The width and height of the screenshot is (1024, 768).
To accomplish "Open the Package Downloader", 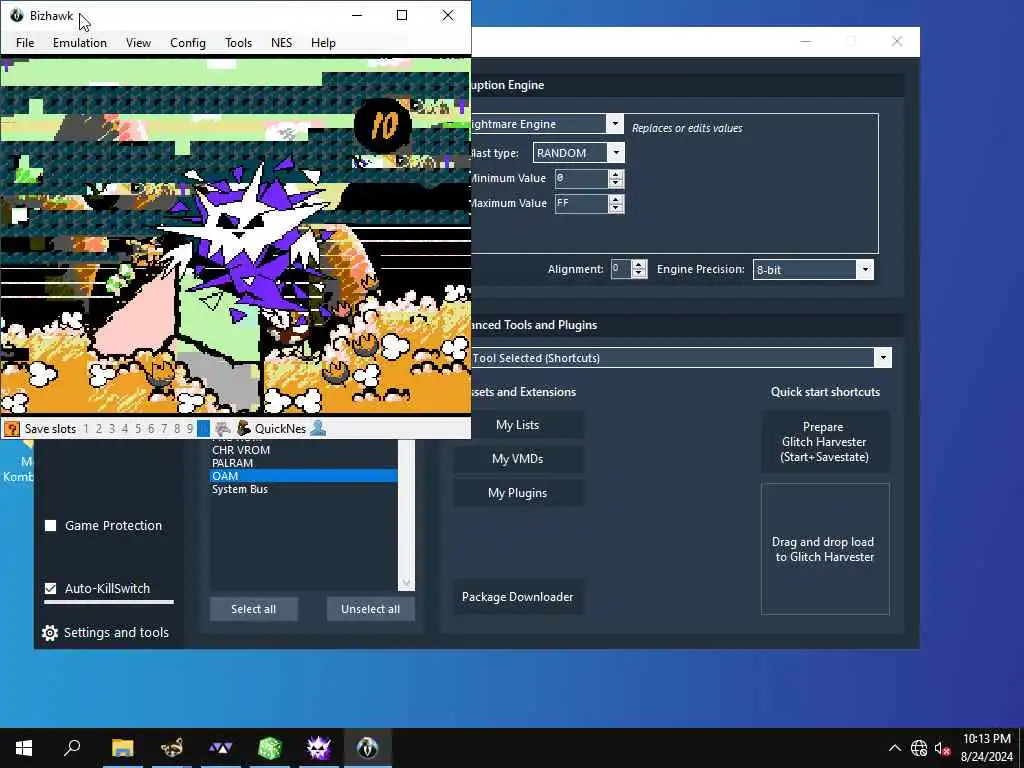I will coord(519,596).
